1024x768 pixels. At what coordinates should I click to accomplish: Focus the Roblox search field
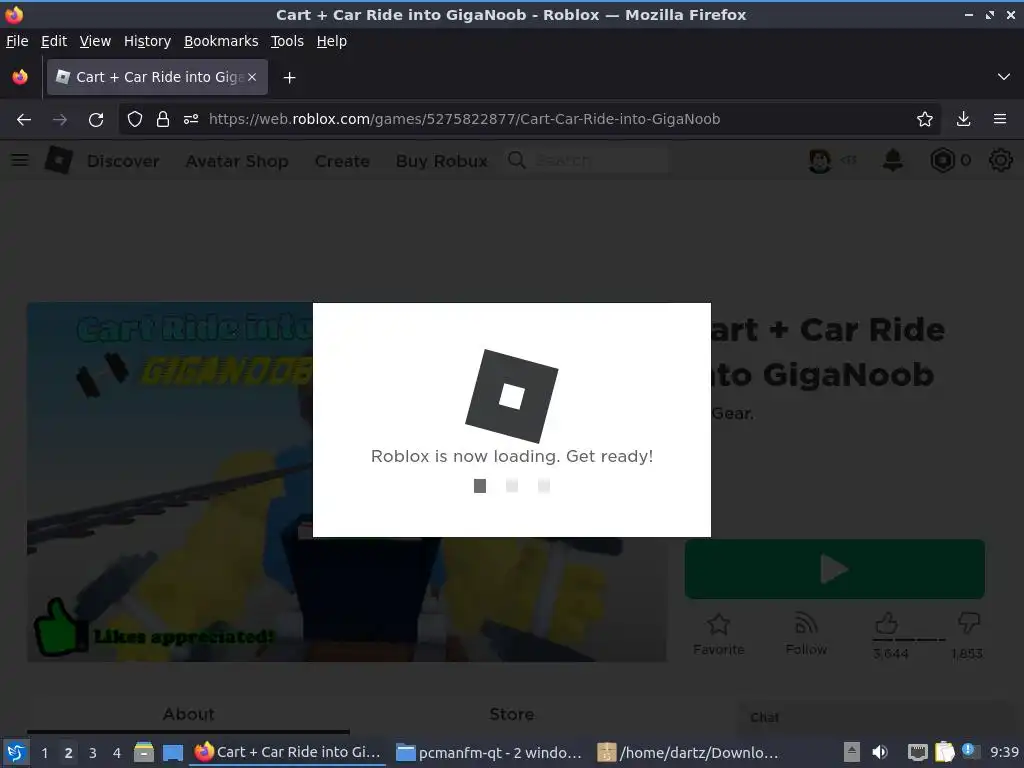pos(601,160)
